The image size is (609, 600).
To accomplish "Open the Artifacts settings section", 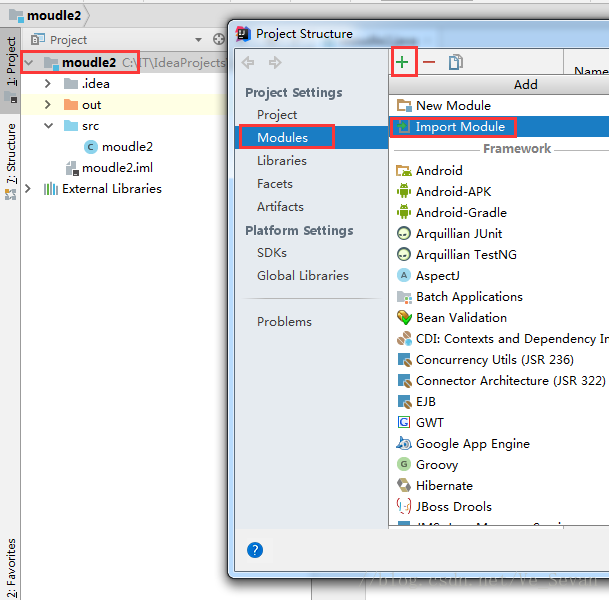I will click(280, 207).
